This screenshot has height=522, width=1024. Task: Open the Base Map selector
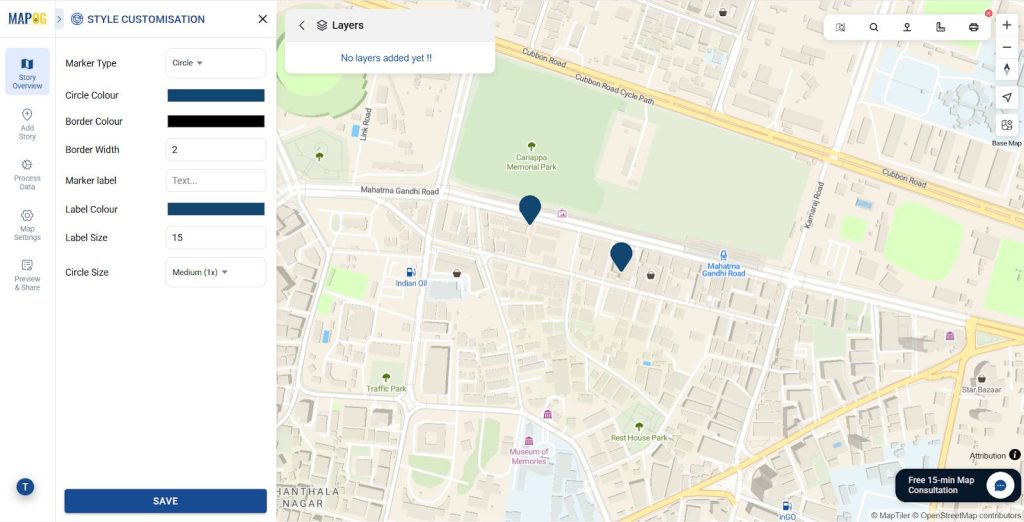pyautogui.click(x=1006, y=125)
